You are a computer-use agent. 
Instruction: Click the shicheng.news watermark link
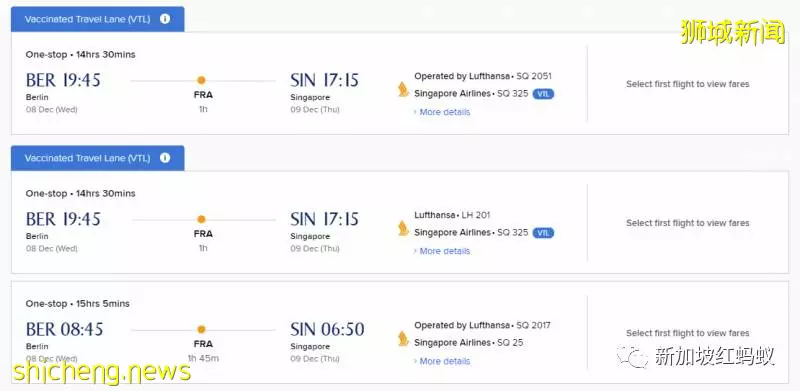click(102, 371)
